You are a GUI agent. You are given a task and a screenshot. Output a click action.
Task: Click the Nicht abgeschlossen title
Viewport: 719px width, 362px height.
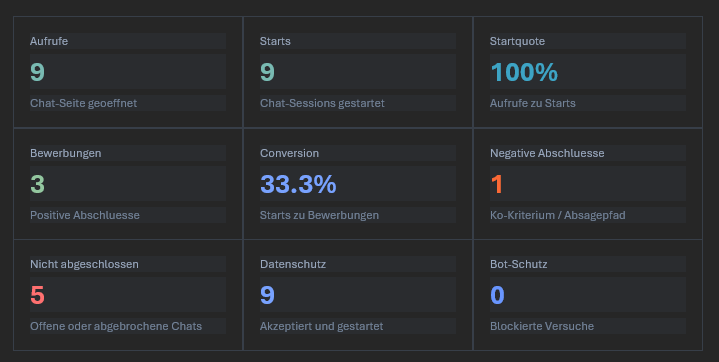point(84,264)
